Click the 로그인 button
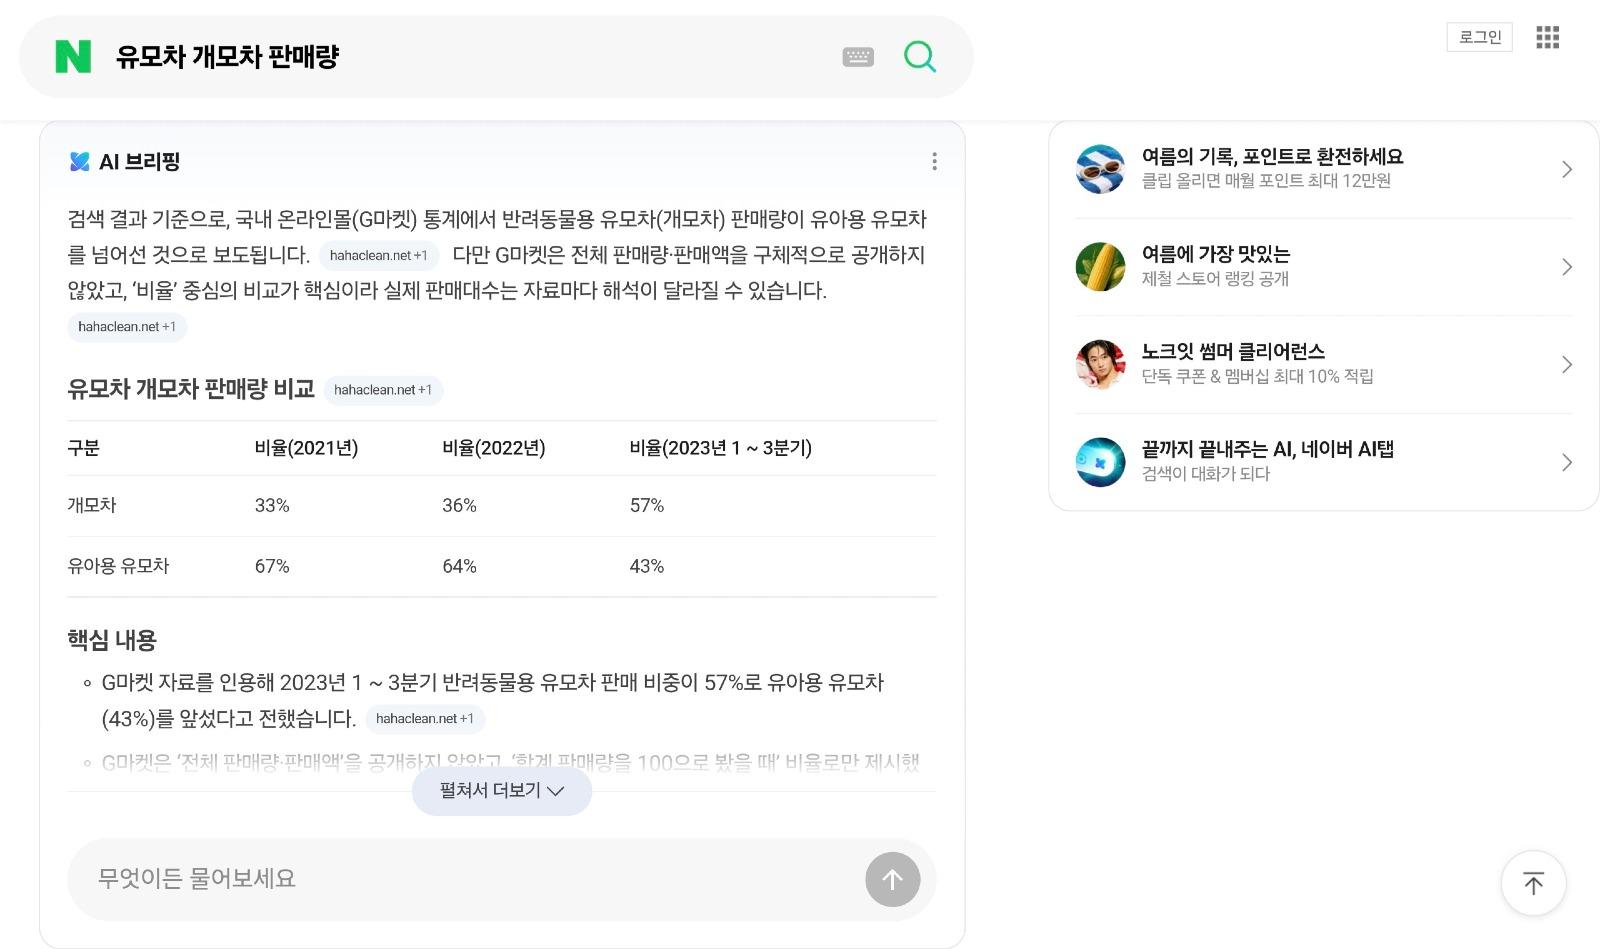 1480,37
